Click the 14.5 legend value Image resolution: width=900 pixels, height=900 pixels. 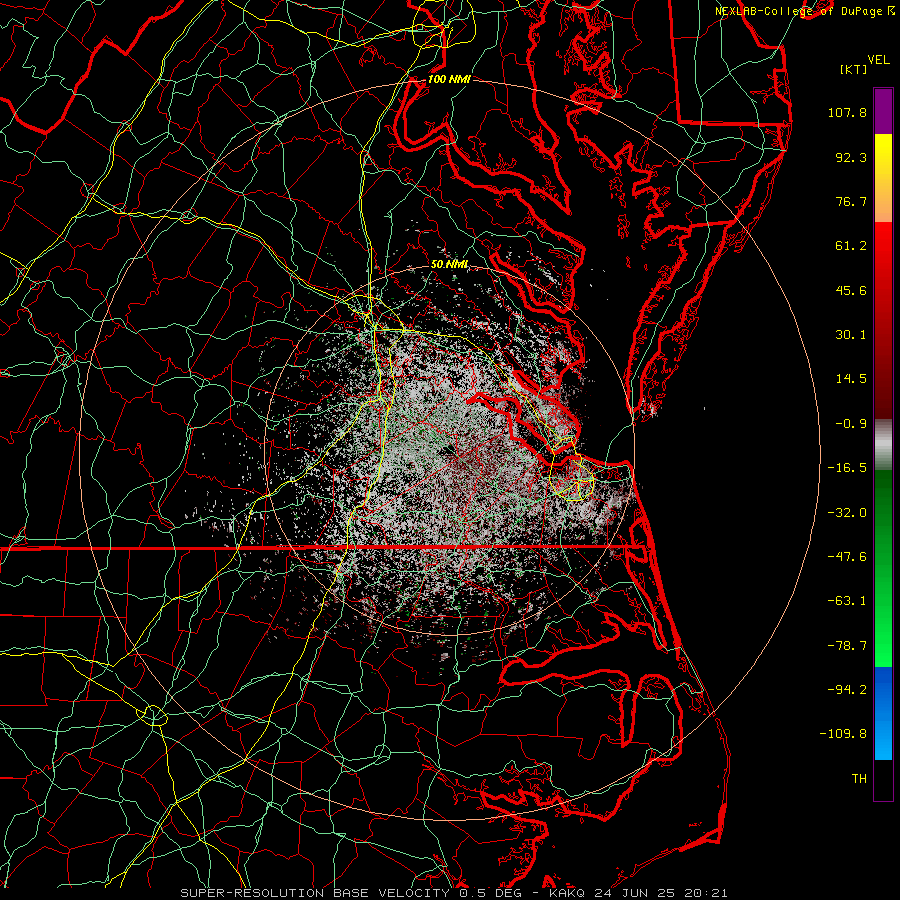(851, 379)
